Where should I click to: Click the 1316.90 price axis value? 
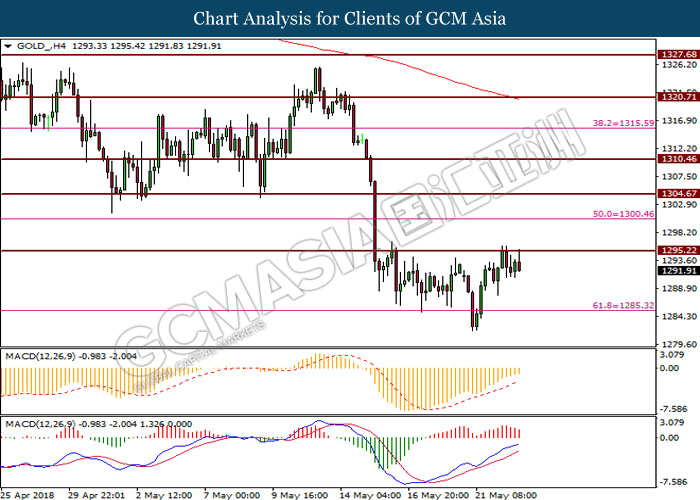(679, 121)
